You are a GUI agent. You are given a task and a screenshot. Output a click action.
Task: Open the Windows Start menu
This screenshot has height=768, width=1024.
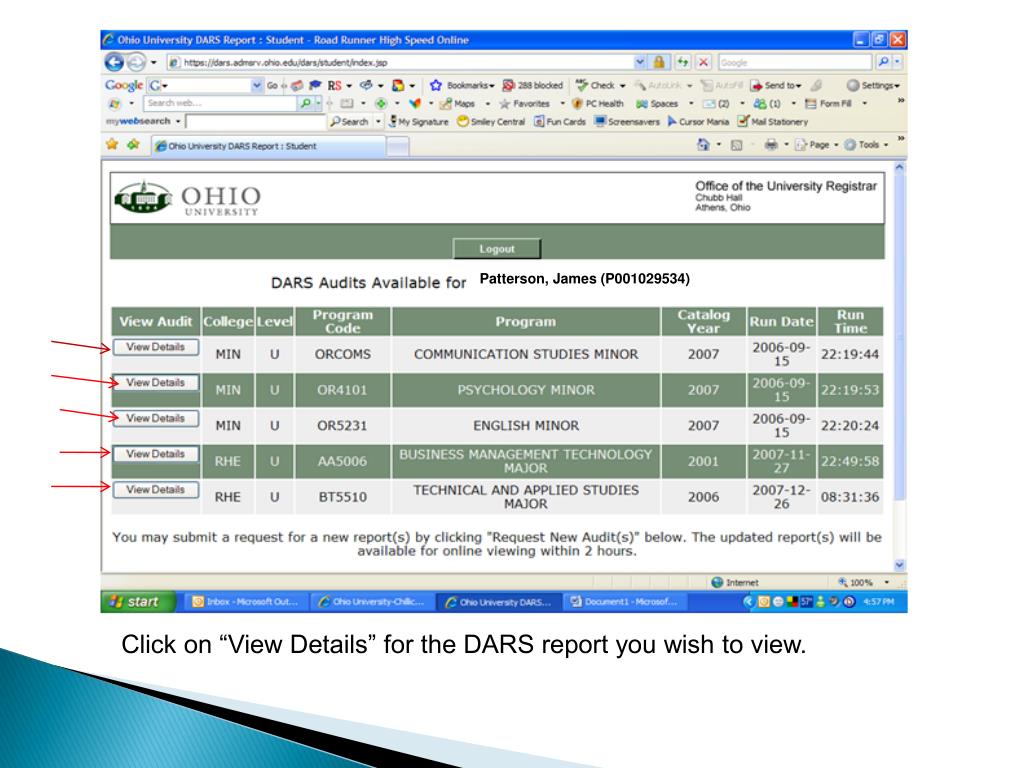click(138, 601)
